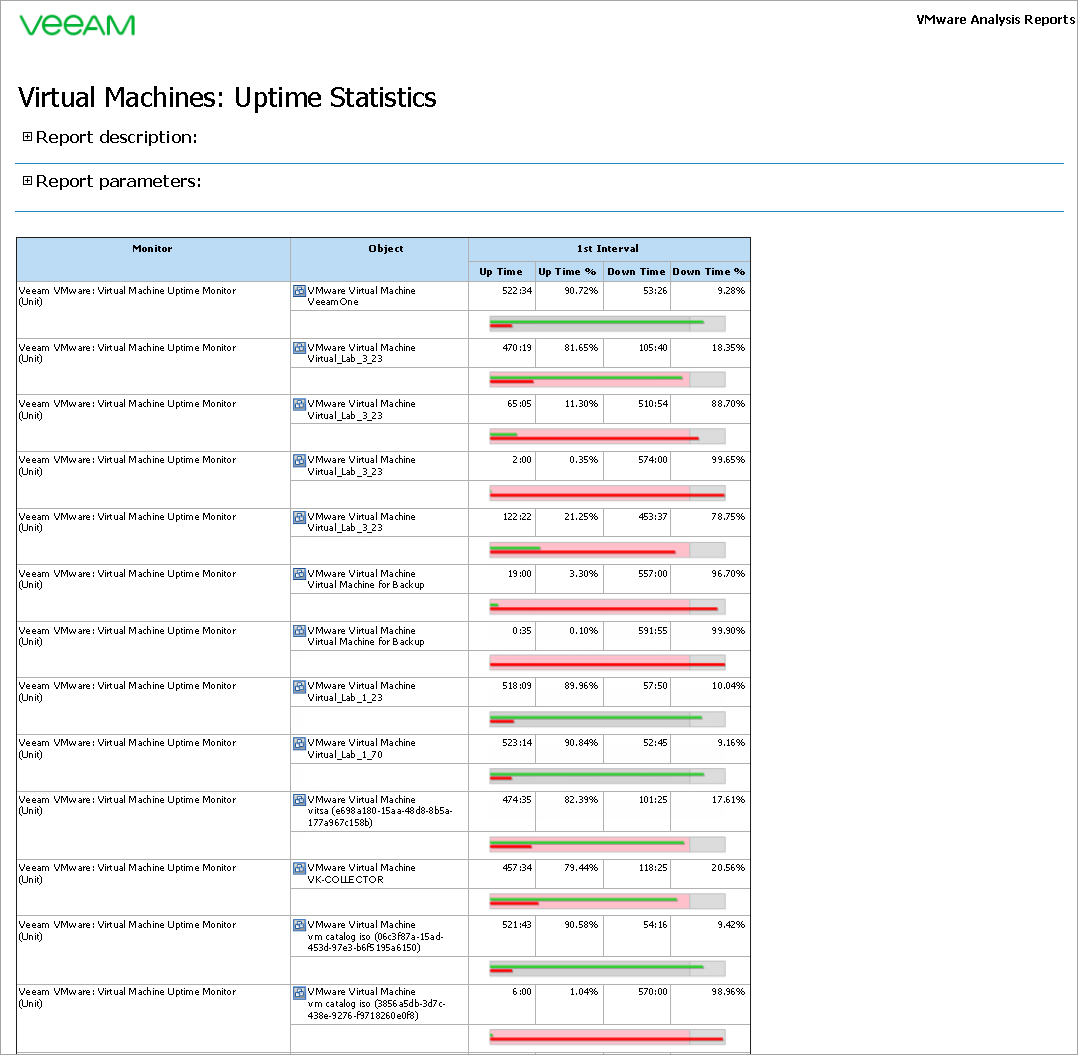Click the 453:37 down time value
The width and height of the screenshot is (1078, 1055).
pos(652,517)
